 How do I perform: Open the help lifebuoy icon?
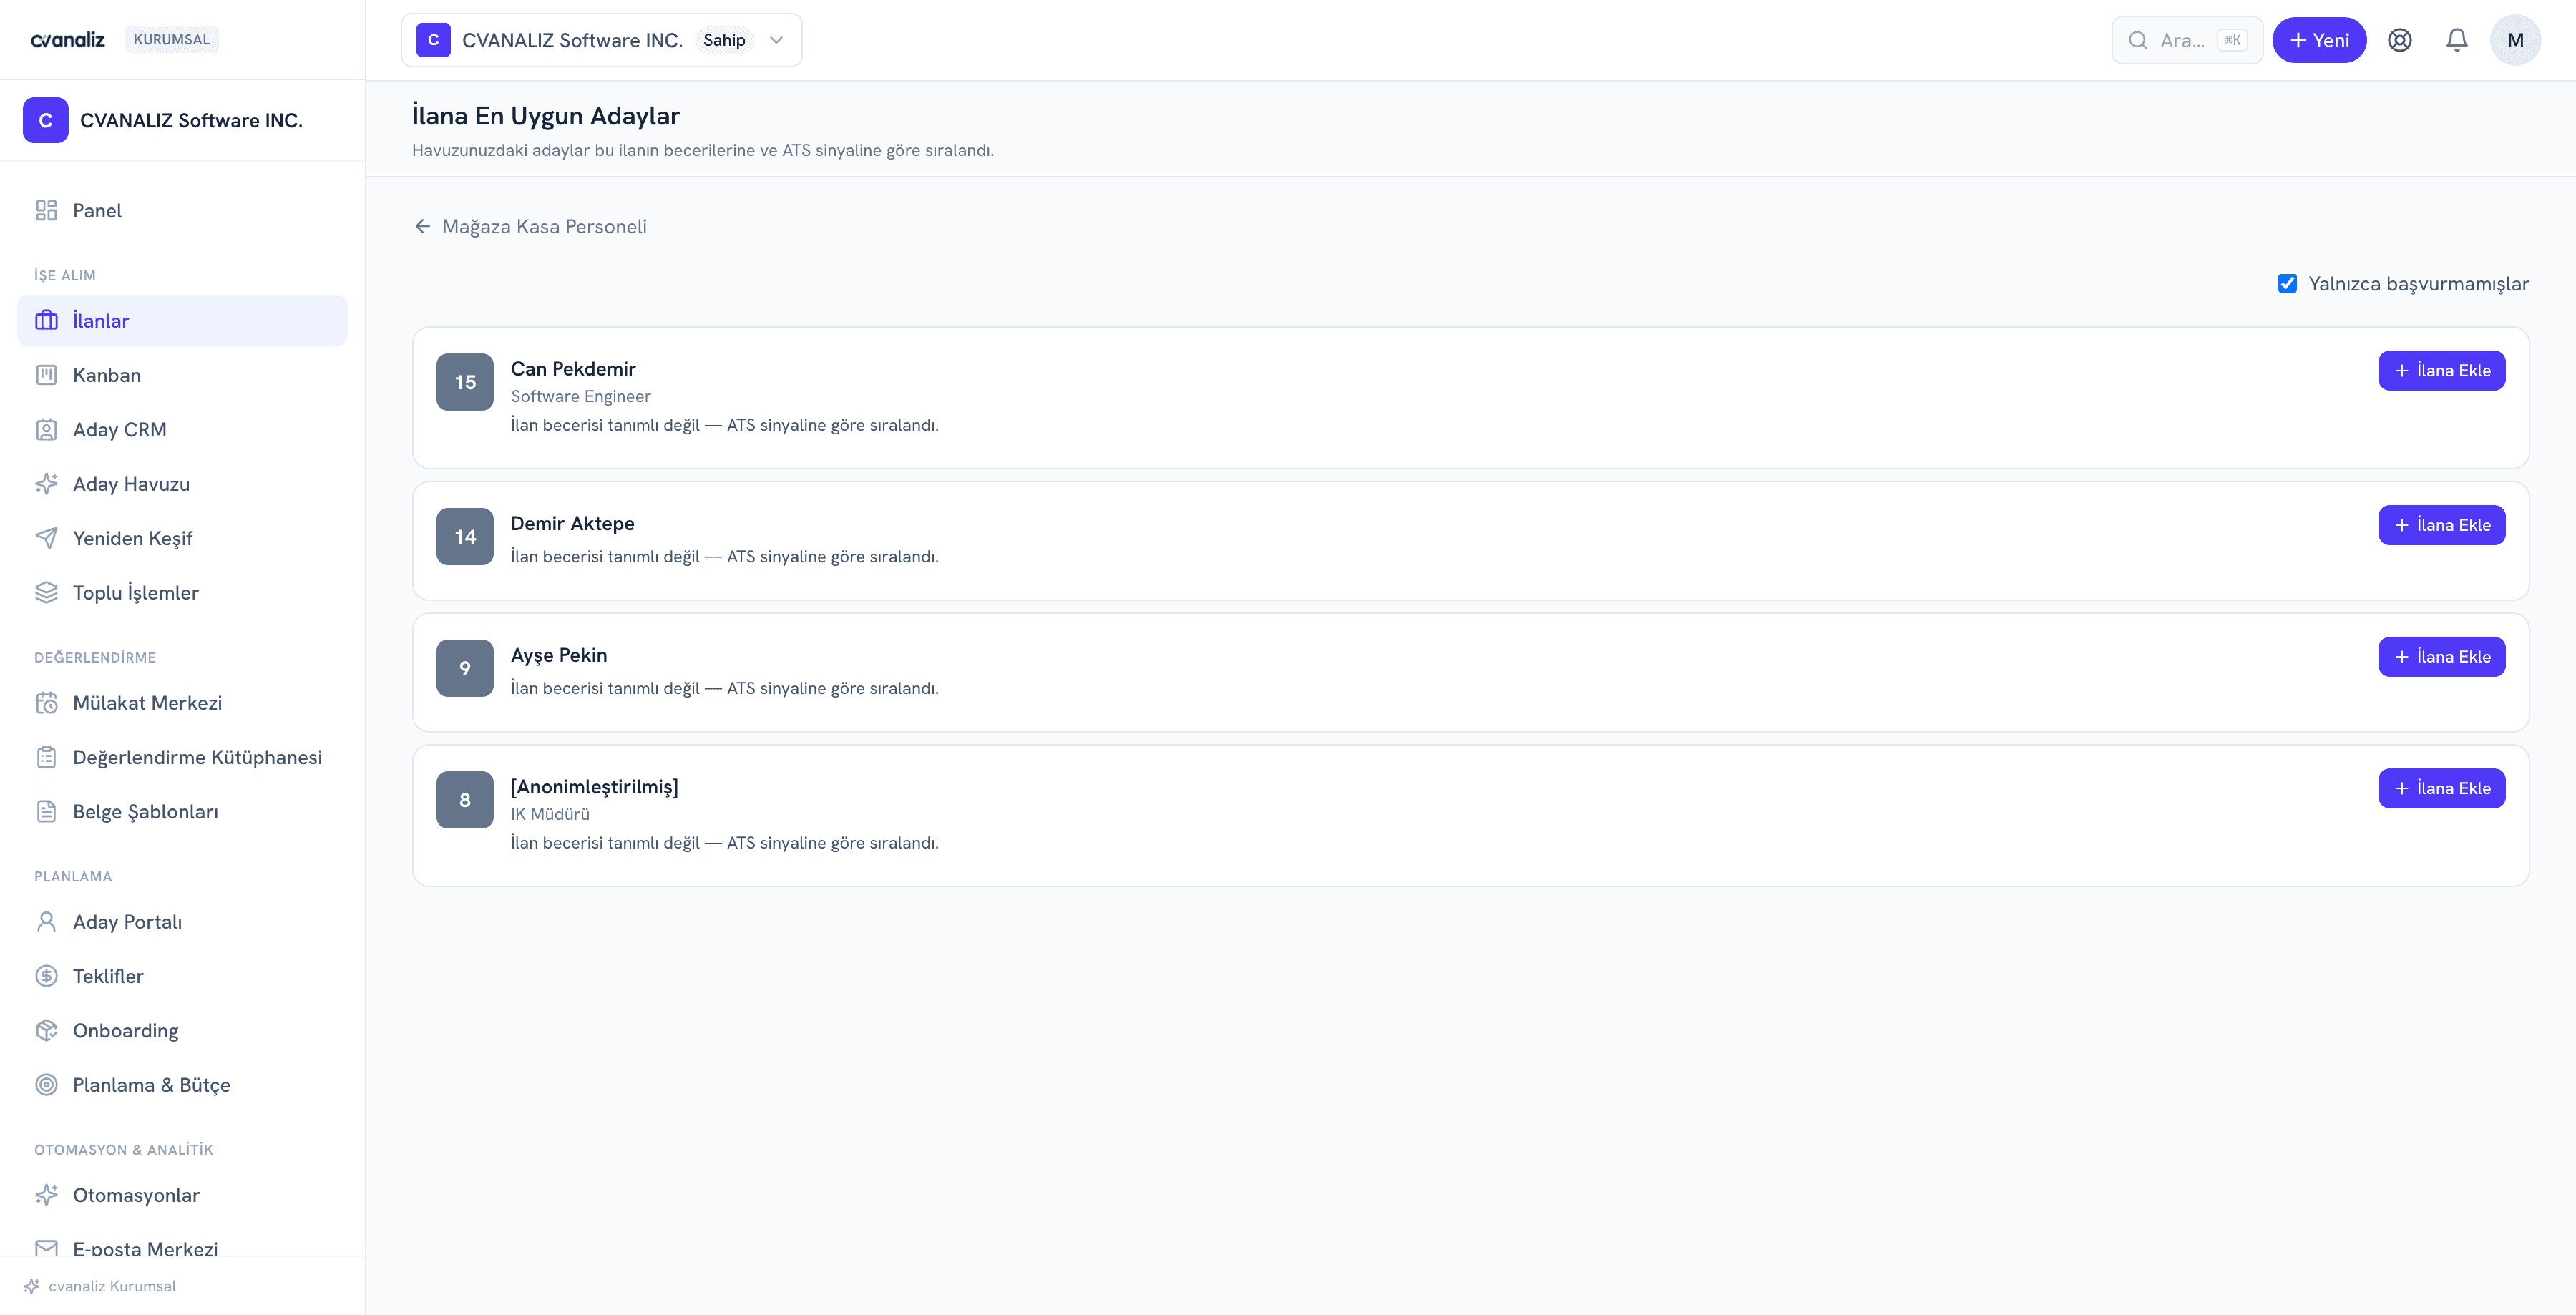2400,40
